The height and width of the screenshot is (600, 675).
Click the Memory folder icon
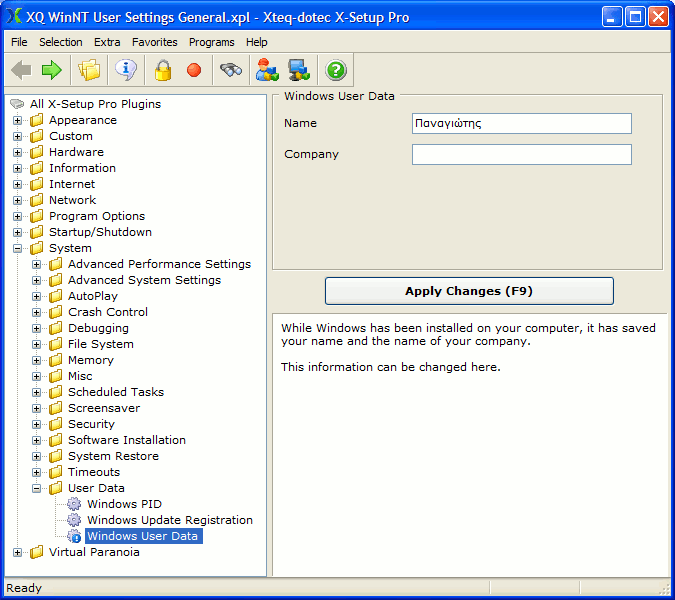click(56, 360)
